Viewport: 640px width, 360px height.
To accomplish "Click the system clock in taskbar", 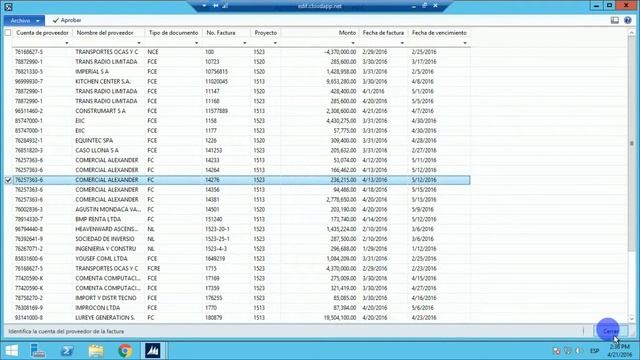I will point(620,351).
